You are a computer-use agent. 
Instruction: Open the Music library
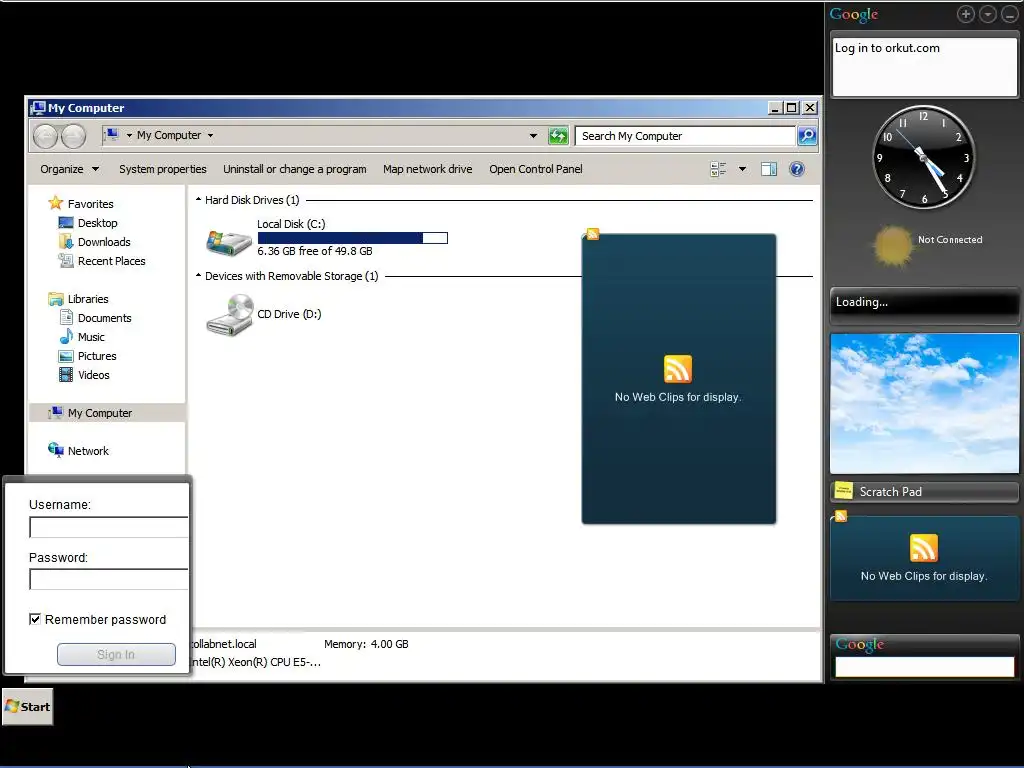pyautogui.click(x=91, y=337)
